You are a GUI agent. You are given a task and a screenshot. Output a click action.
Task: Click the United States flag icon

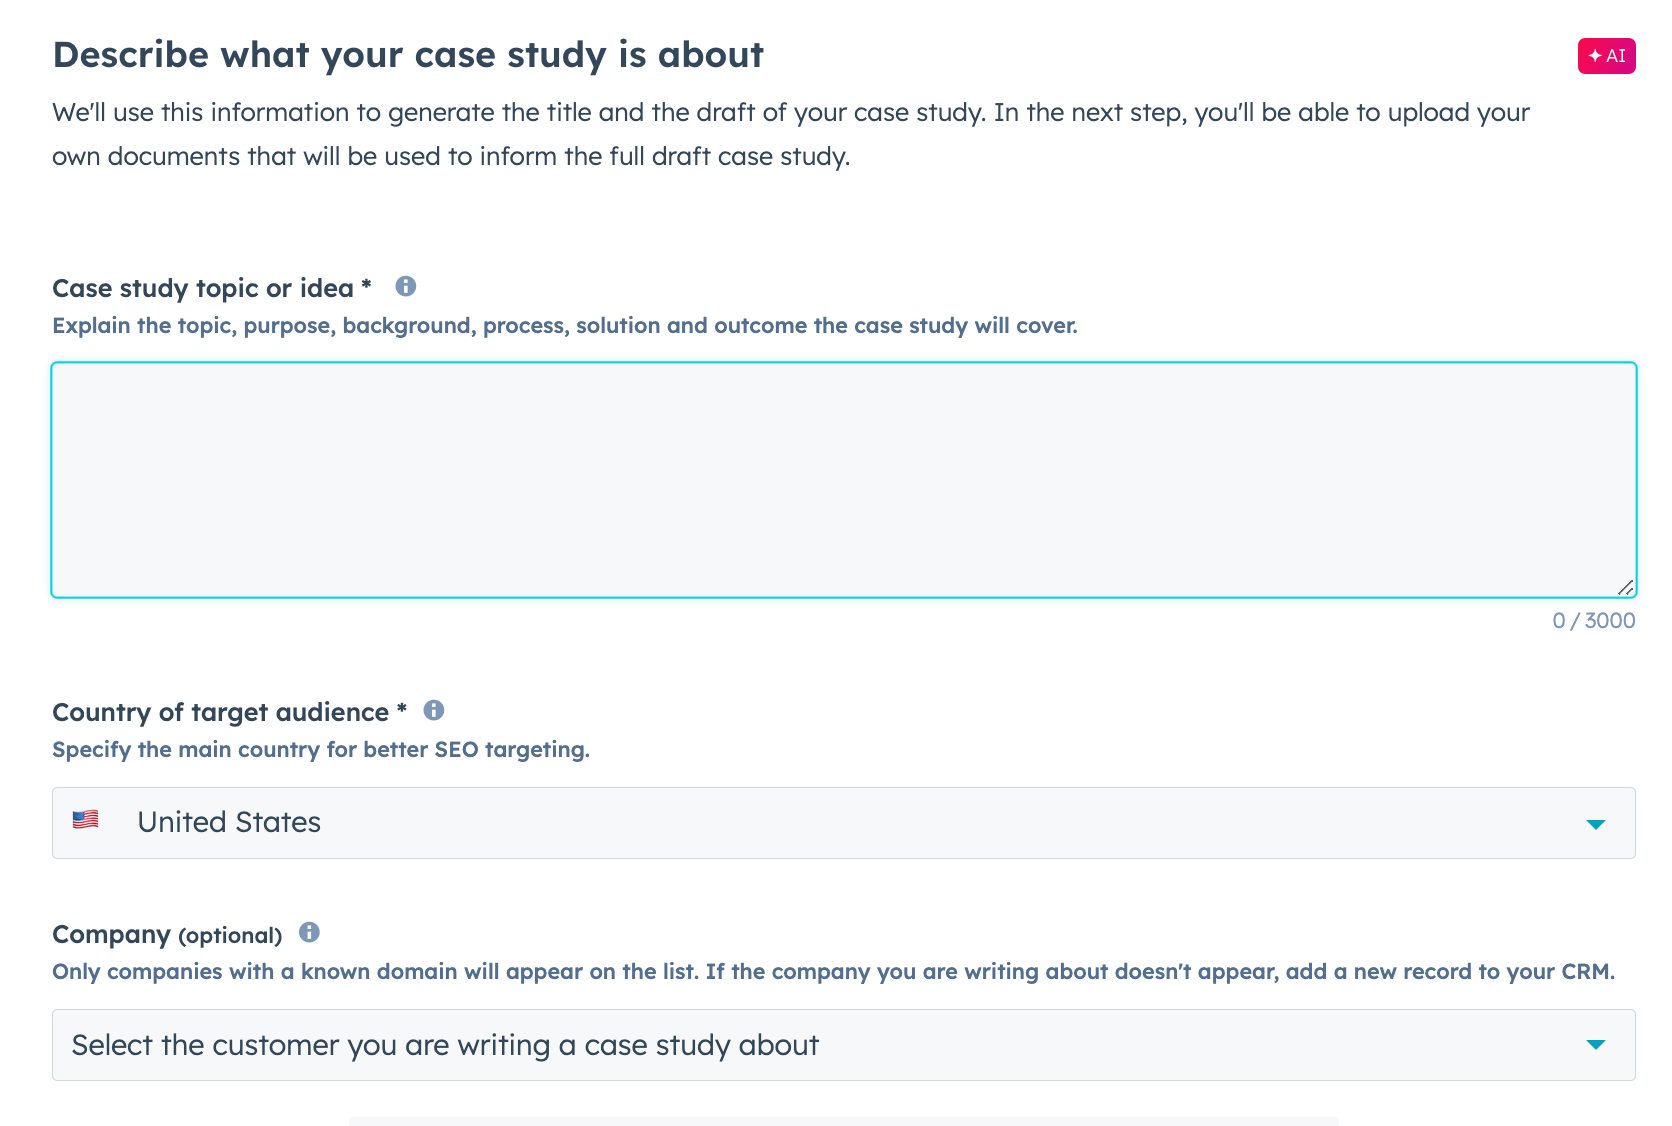86,820
